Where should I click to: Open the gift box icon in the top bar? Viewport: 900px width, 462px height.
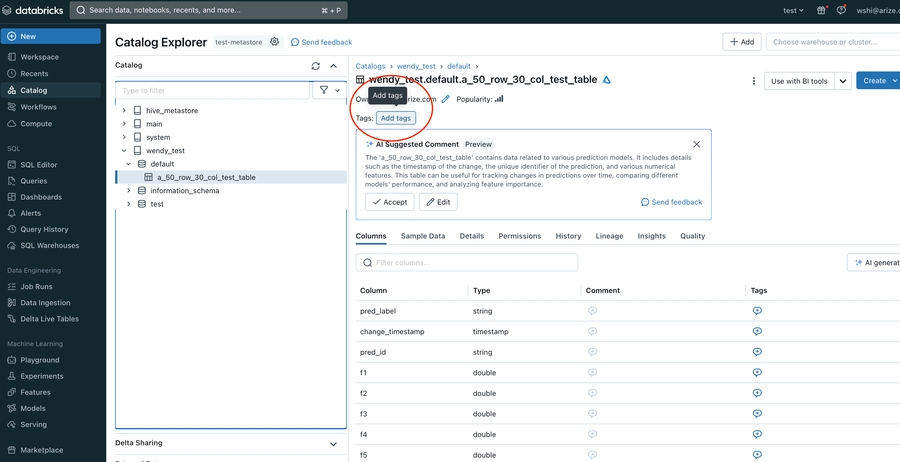click(821, 10)
